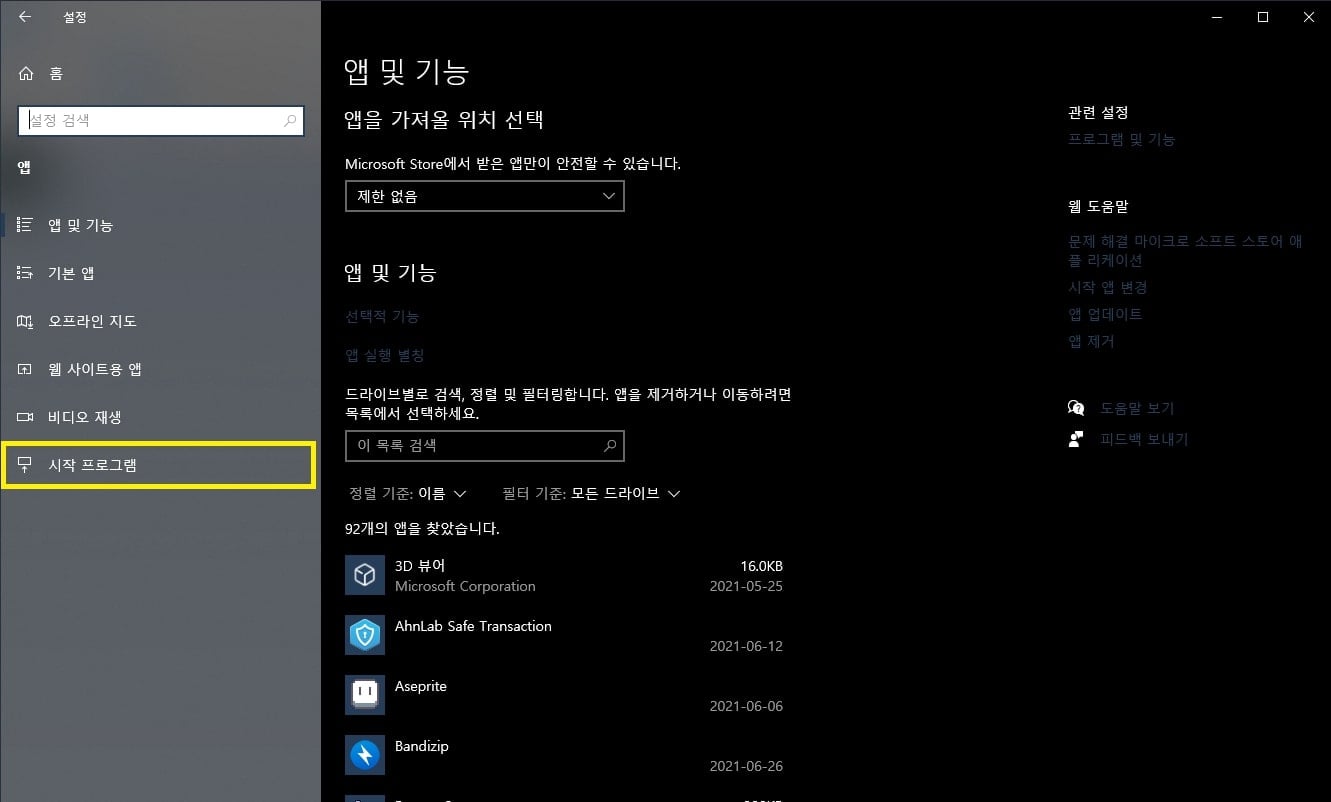Screen dimensions: 1331x802
Task: Open 오프라인 지도 settings
Action: (85, 320)
